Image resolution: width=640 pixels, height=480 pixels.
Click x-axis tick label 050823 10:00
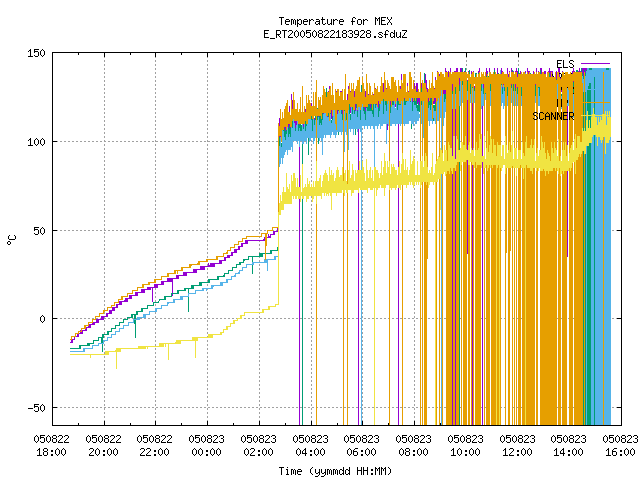466,446
